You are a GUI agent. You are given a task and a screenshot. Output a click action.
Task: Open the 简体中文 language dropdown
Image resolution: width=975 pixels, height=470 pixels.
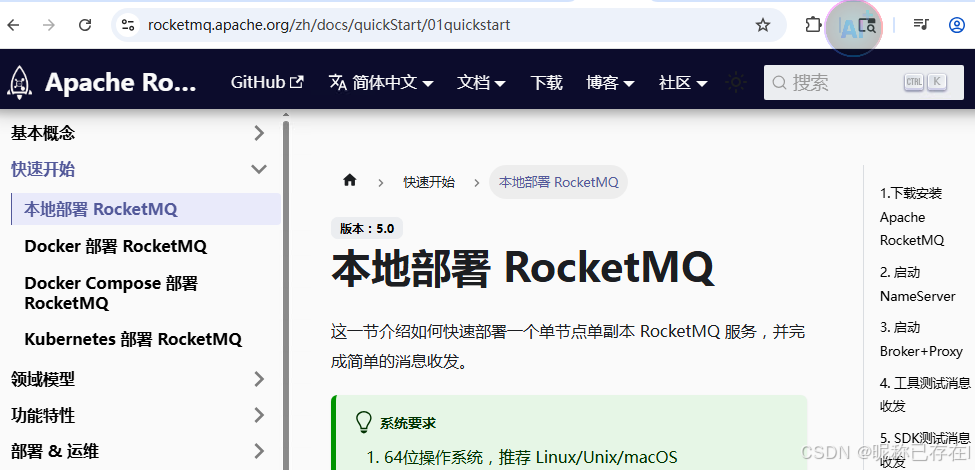[x=381, y=82]
